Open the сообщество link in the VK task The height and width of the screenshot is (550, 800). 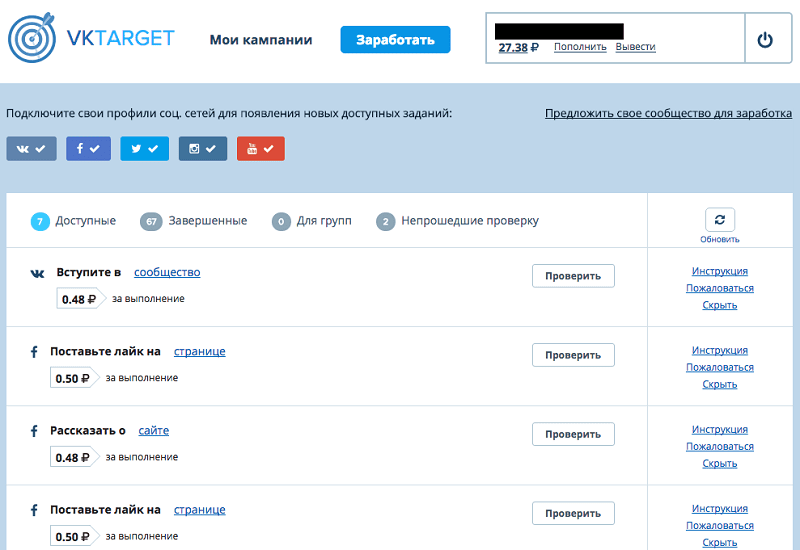coord(167,272)
